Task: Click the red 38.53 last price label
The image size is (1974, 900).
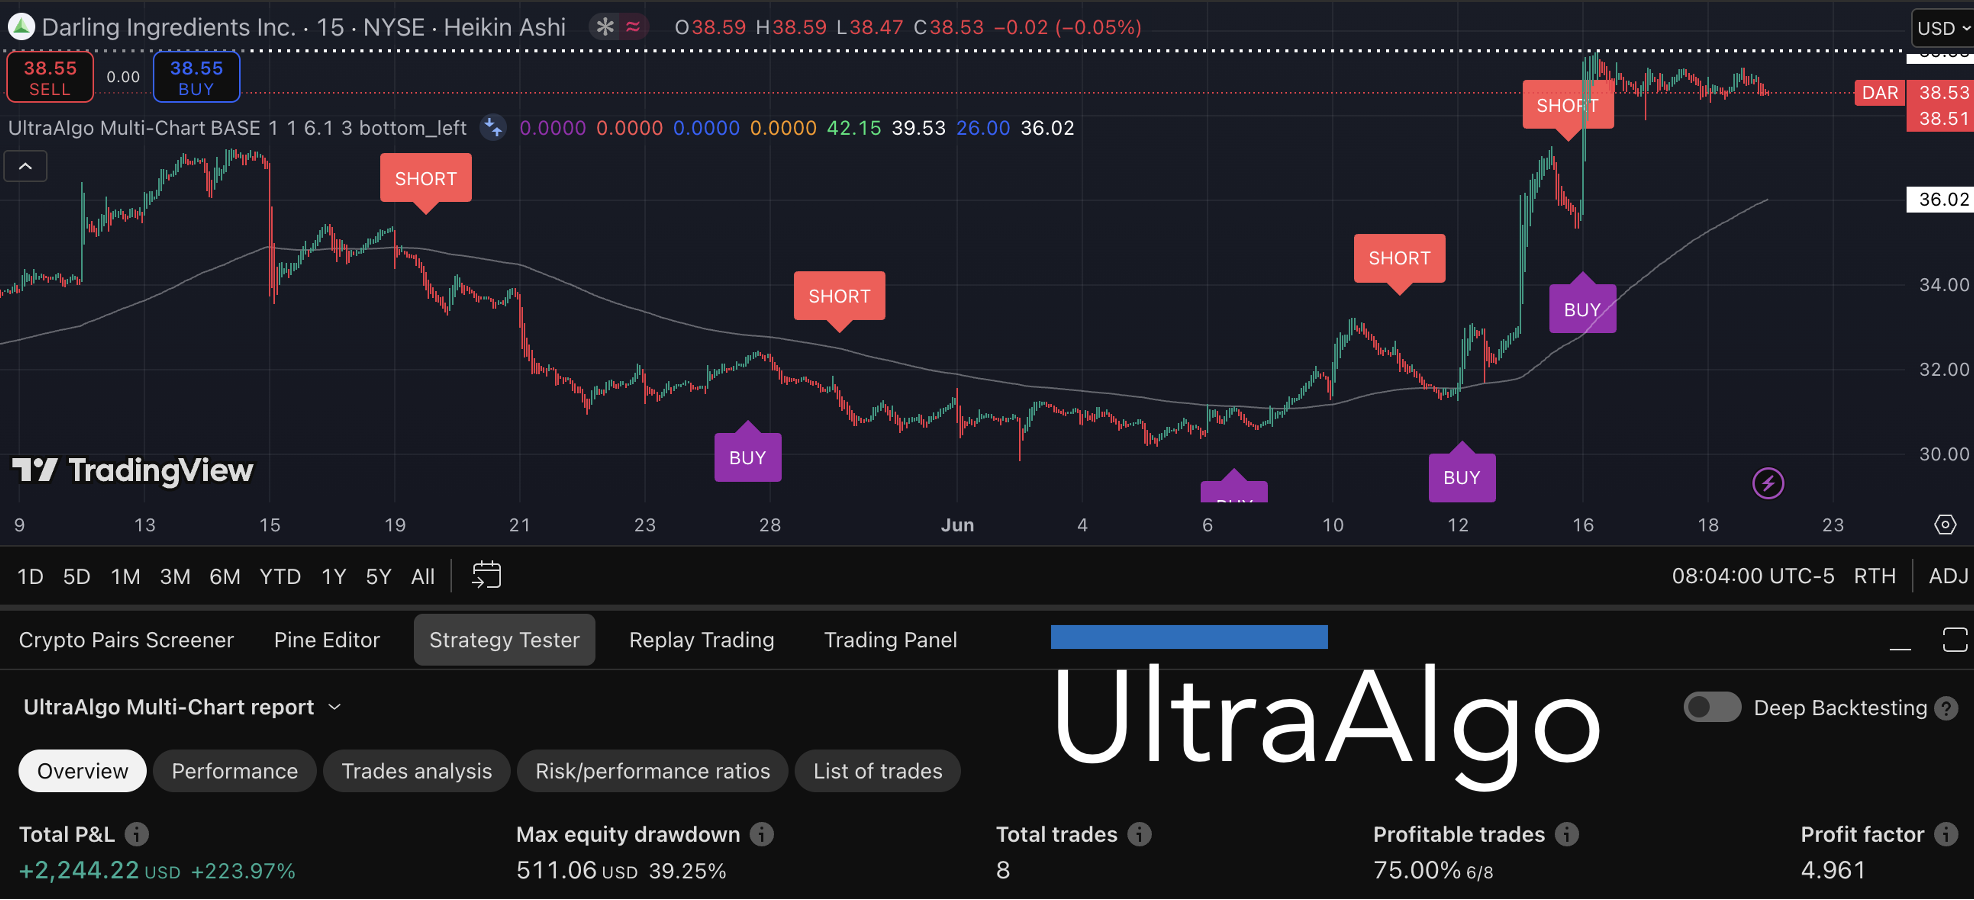Action: click(1941, 93)
